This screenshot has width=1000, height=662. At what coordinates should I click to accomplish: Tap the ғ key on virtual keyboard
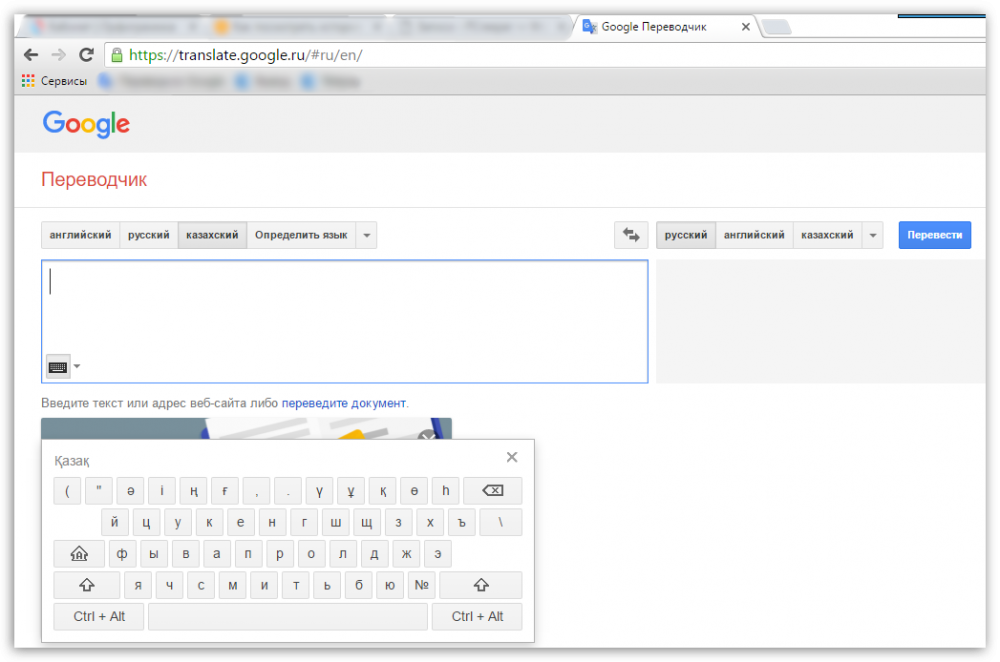coord(224,490)
